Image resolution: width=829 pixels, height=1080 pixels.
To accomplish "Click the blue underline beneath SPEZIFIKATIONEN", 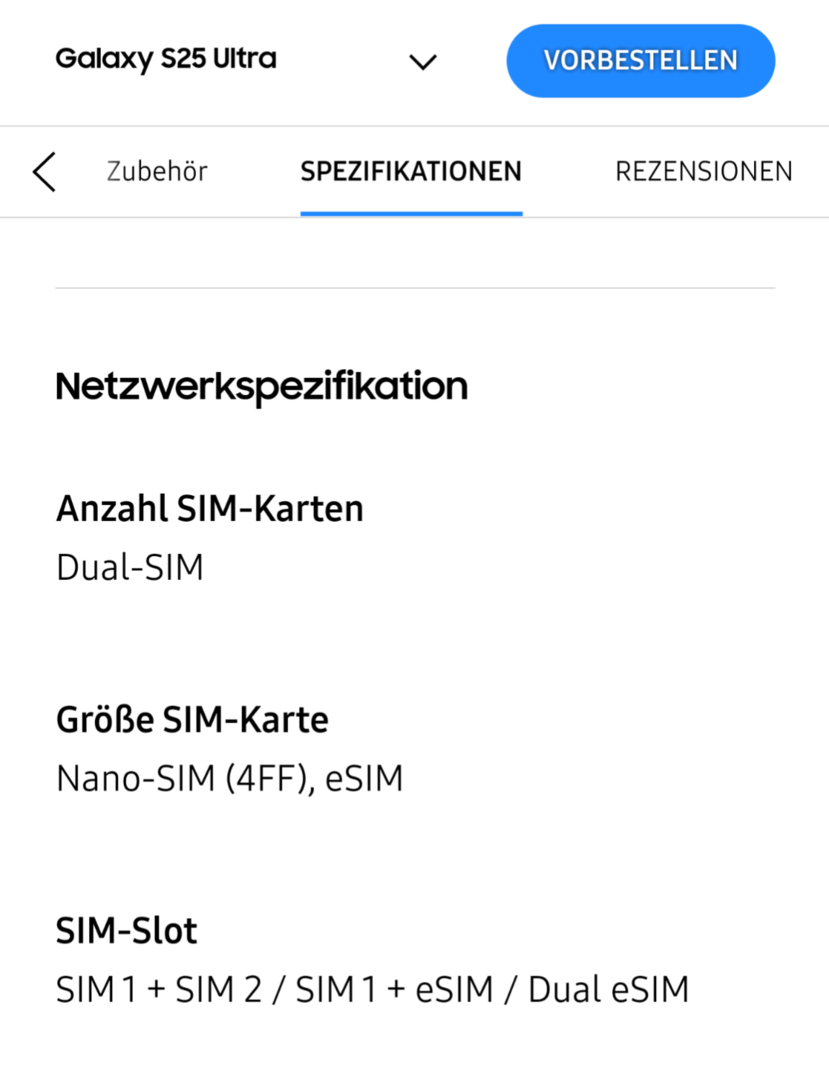I will tap(411, 213).
